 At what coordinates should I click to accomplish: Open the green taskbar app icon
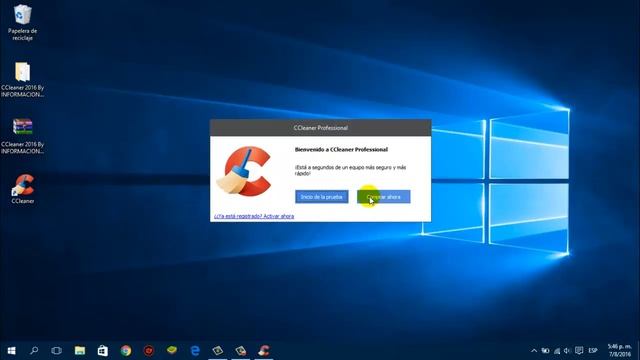coord(172,351)
